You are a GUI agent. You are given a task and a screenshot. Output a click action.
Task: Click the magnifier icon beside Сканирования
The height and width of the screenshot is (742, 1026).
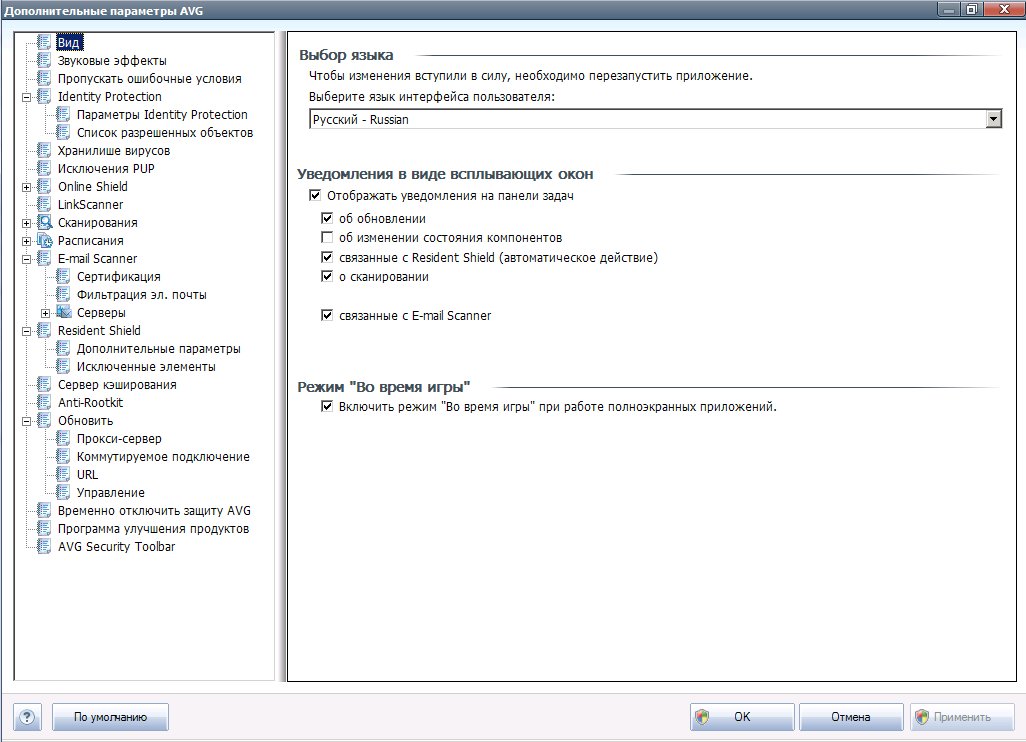pyautogui.click(x=44, y=222)
